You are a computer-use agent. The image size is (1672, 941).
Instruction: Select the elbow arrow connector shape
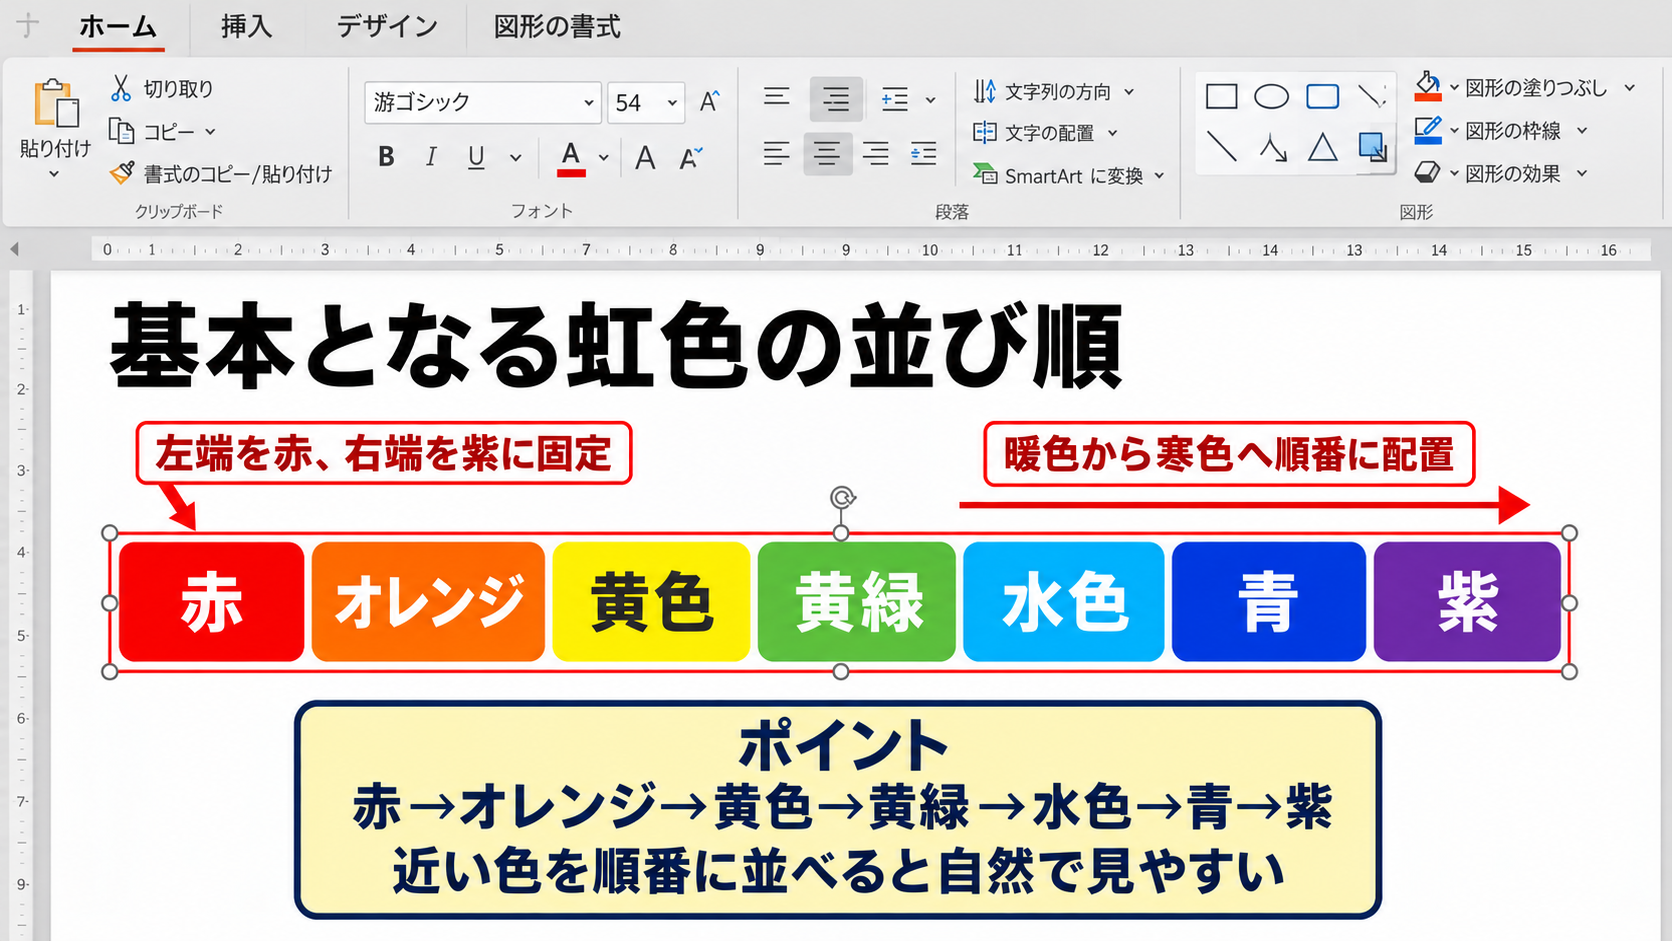pyautogui.click(x=1272, y=148)
